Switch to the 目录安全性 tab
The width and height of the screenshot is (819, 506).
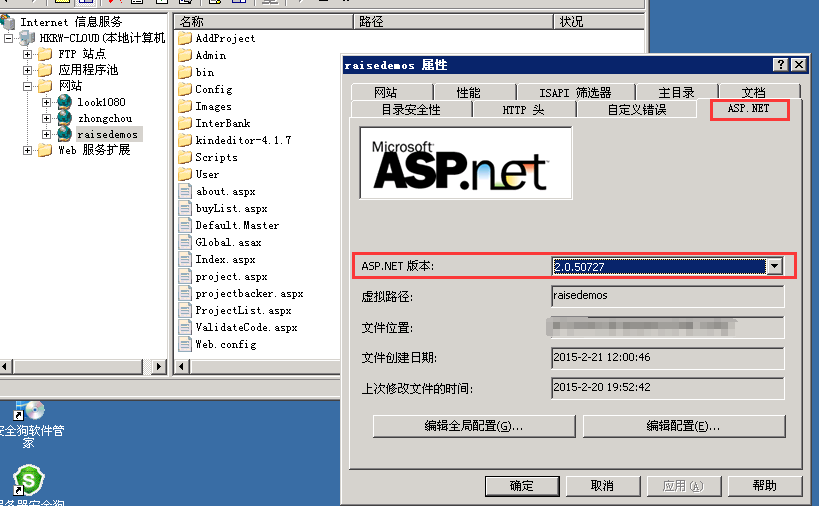[x=411, y=110]
